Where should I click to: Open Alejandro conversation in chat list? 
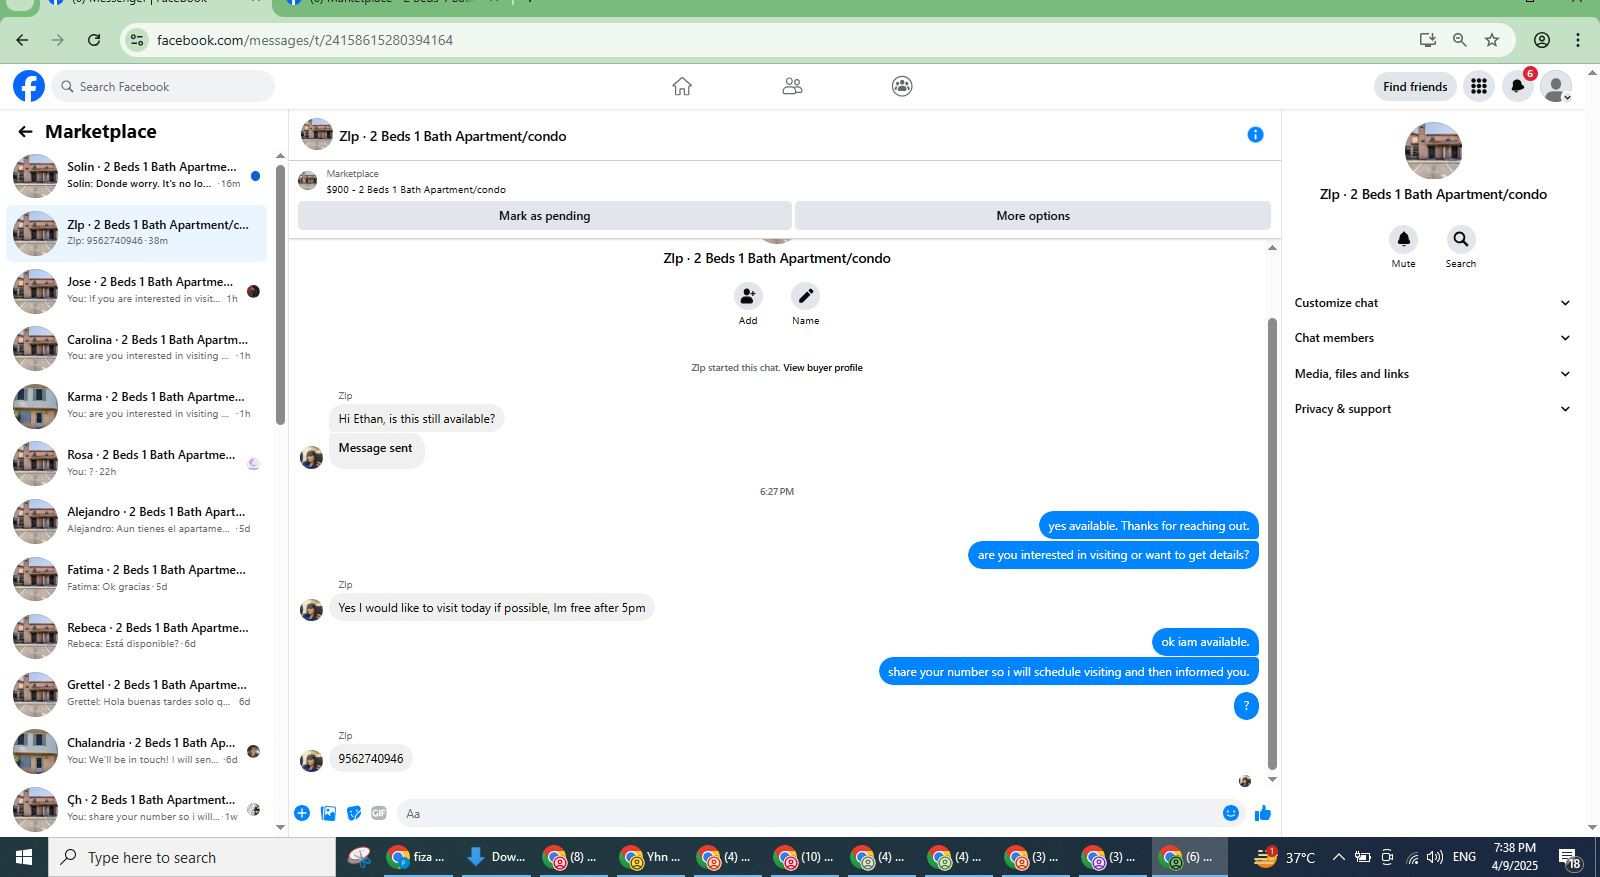point(137,521)
